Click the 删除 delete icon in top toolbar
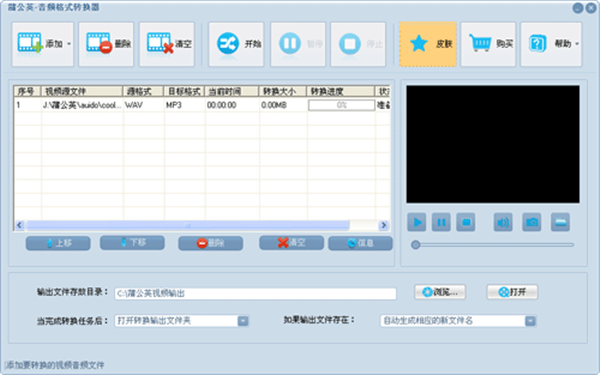Viewport: 600px width, 375px height. [x=99, y=43]
